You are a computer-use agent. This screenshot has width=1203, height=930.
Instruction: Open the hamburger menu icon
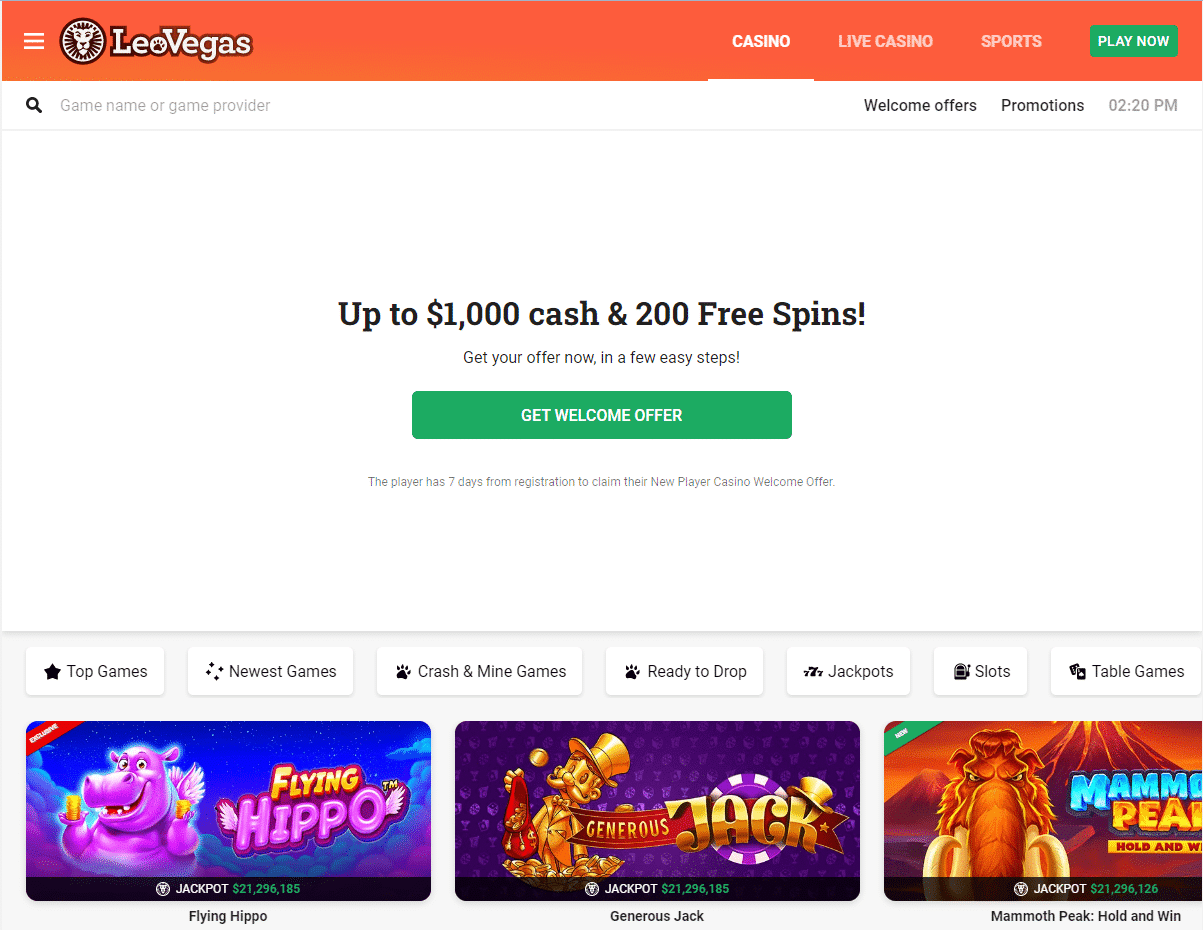point(34,41)
